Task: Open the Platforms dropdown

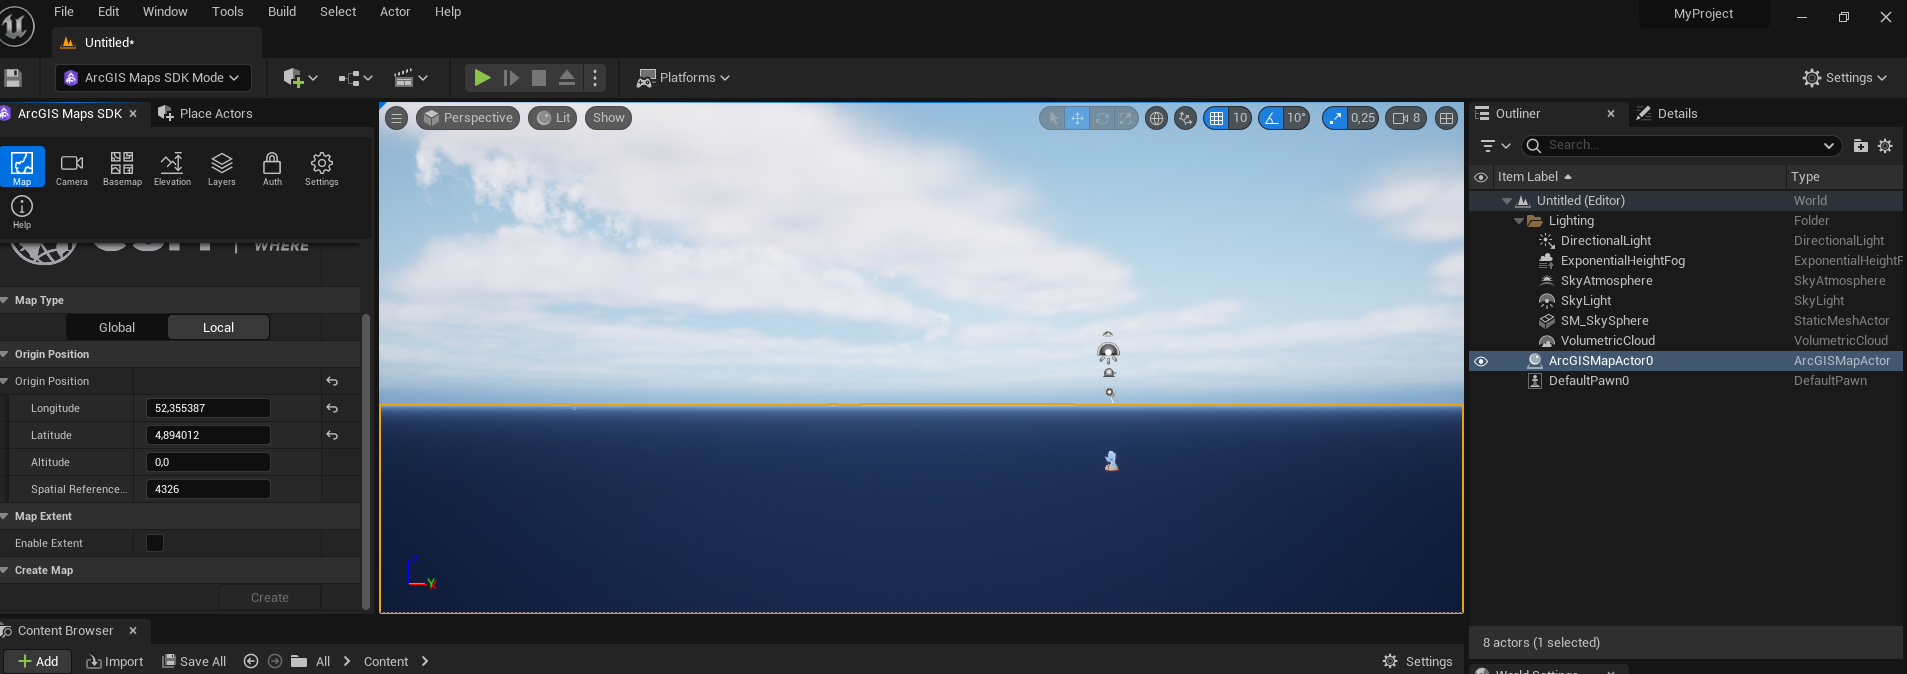Action: (x=684, y=78)
